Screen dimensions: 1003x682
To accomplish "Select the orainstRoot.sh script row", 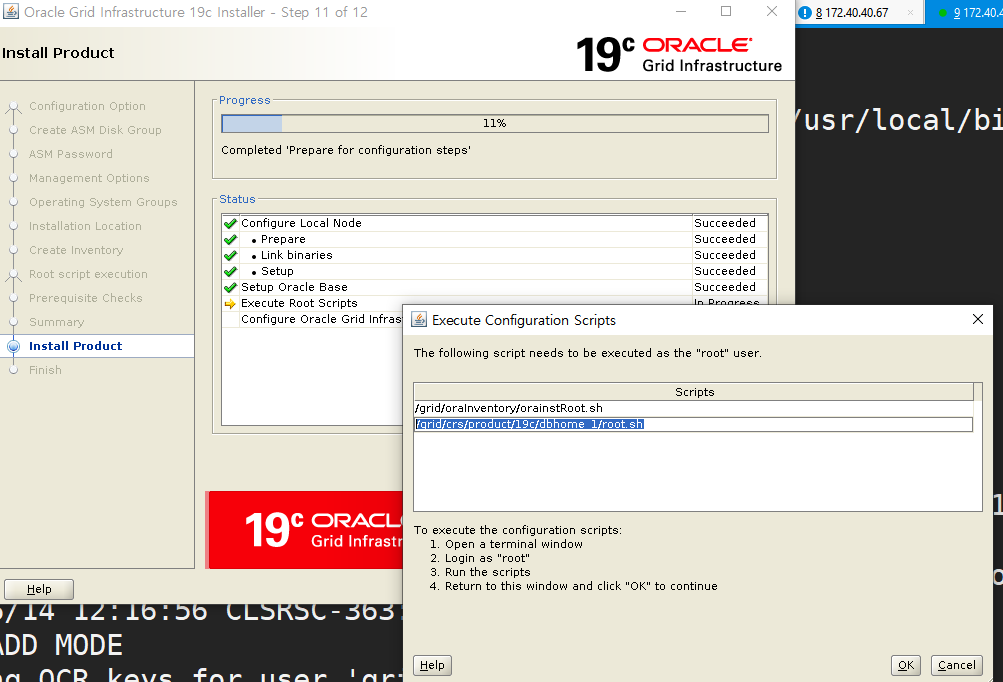I will (x=693, y=408).
